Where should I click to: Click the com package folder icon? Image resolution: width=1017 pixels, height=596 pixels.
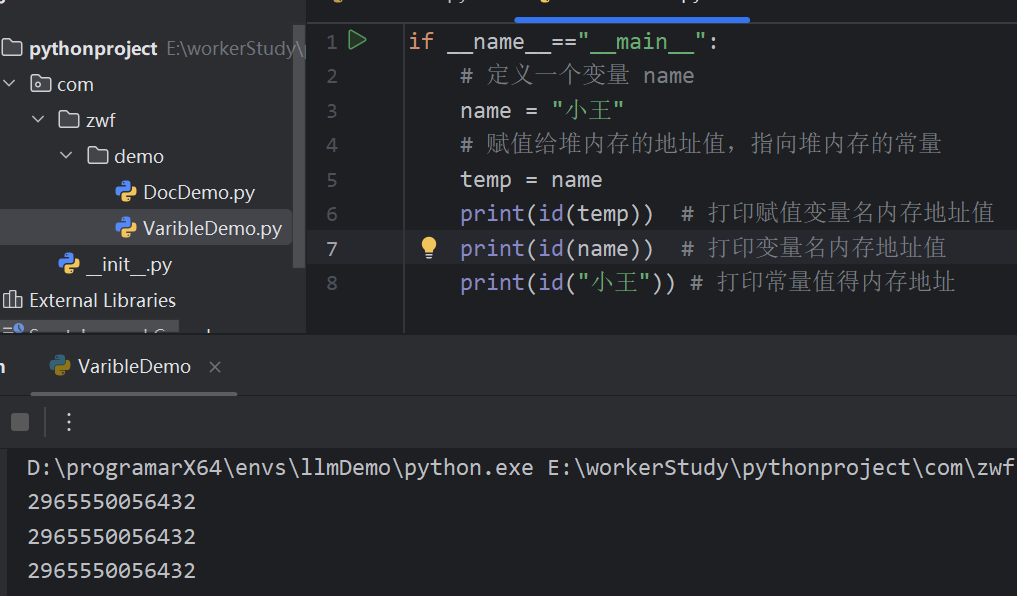(41, 84)
